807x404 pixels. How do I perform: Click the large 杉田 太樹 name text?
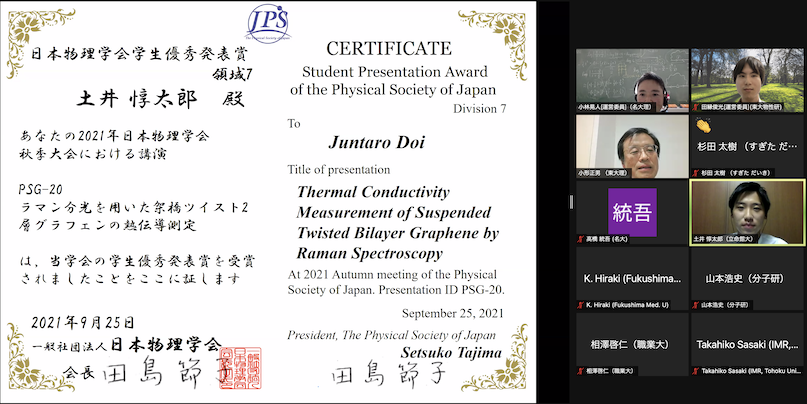[x=747, y=147]
